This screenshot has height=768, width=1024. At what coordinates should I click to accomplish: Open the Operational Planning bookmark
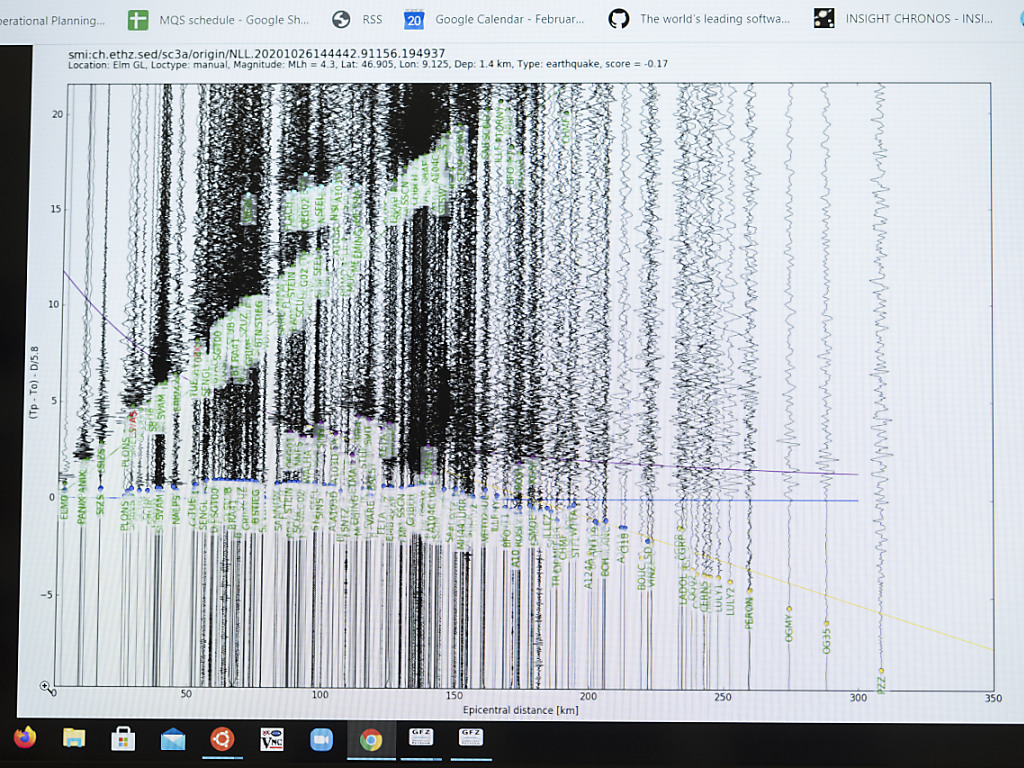click(x=52, y=21)
